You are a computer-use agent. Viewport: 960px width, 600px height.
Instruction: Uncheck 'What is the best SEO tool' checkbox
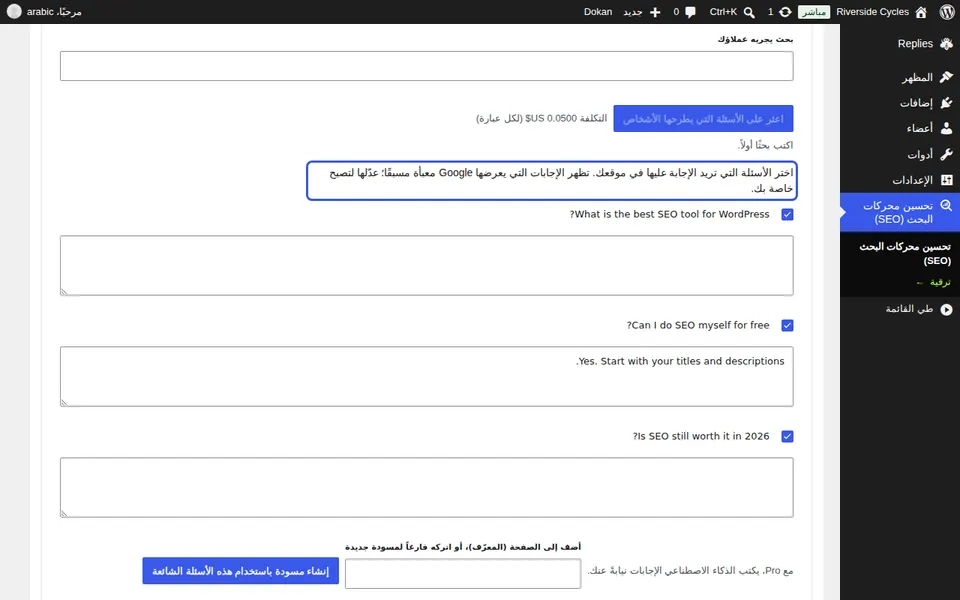point(787,214)
